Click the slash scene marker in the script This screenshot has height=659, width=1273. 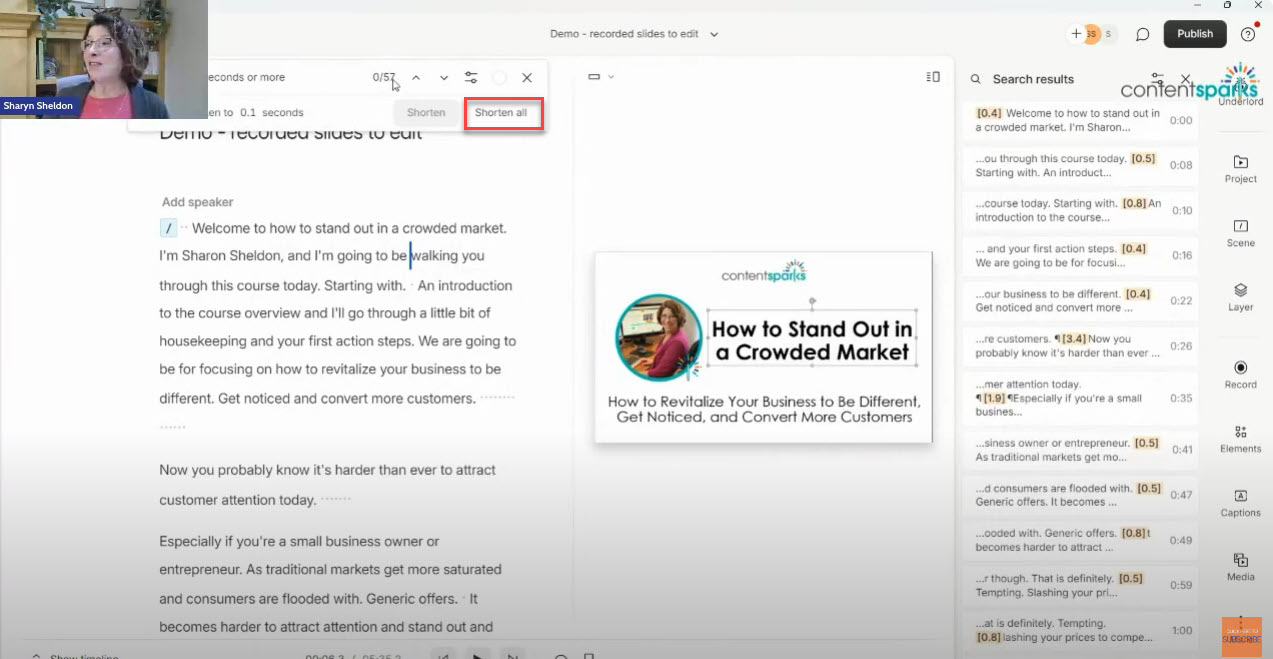click(x=168, y=228)
